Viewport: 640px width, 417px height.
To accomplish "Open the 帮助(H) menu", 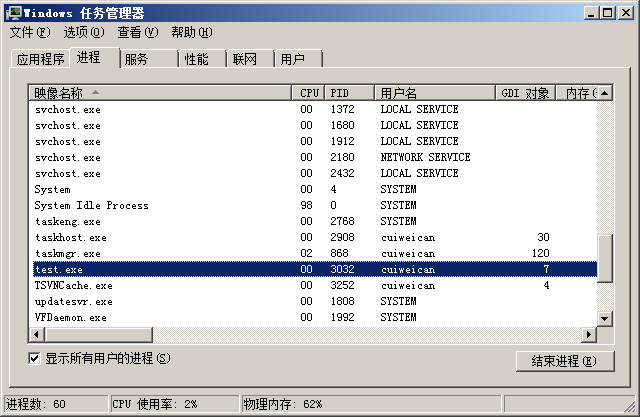I will 191,32.
